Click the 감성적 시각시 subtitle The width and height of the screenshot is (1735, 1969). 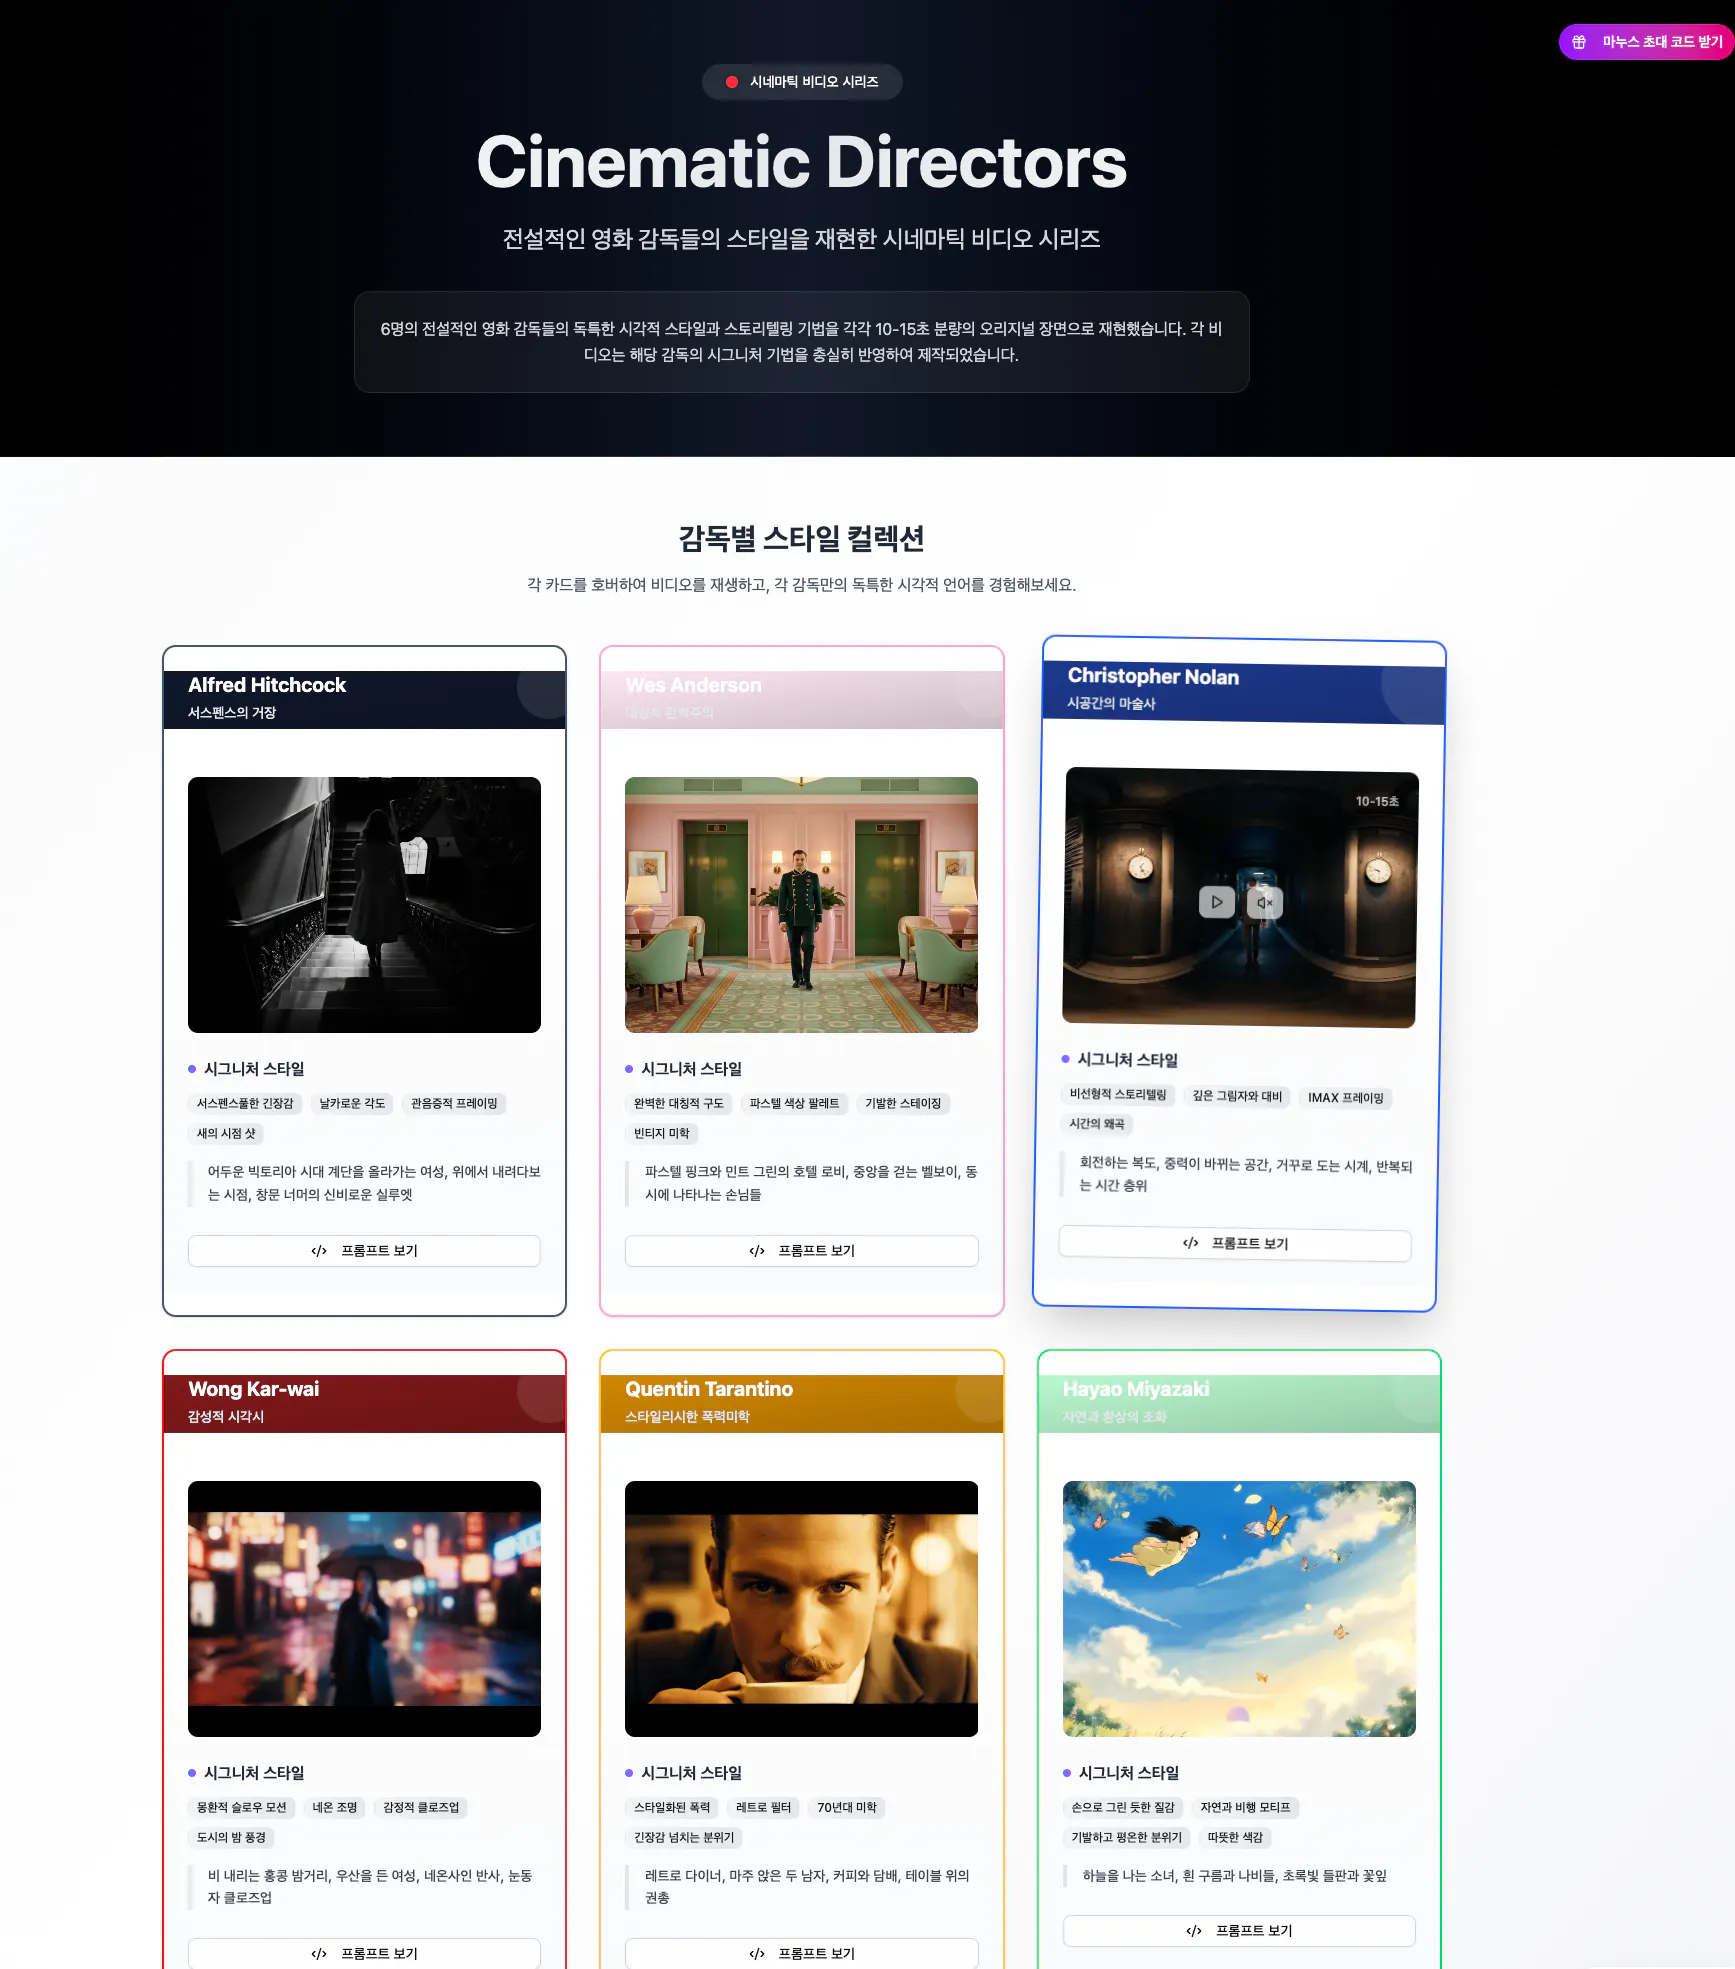click(x=226, y=1417)
